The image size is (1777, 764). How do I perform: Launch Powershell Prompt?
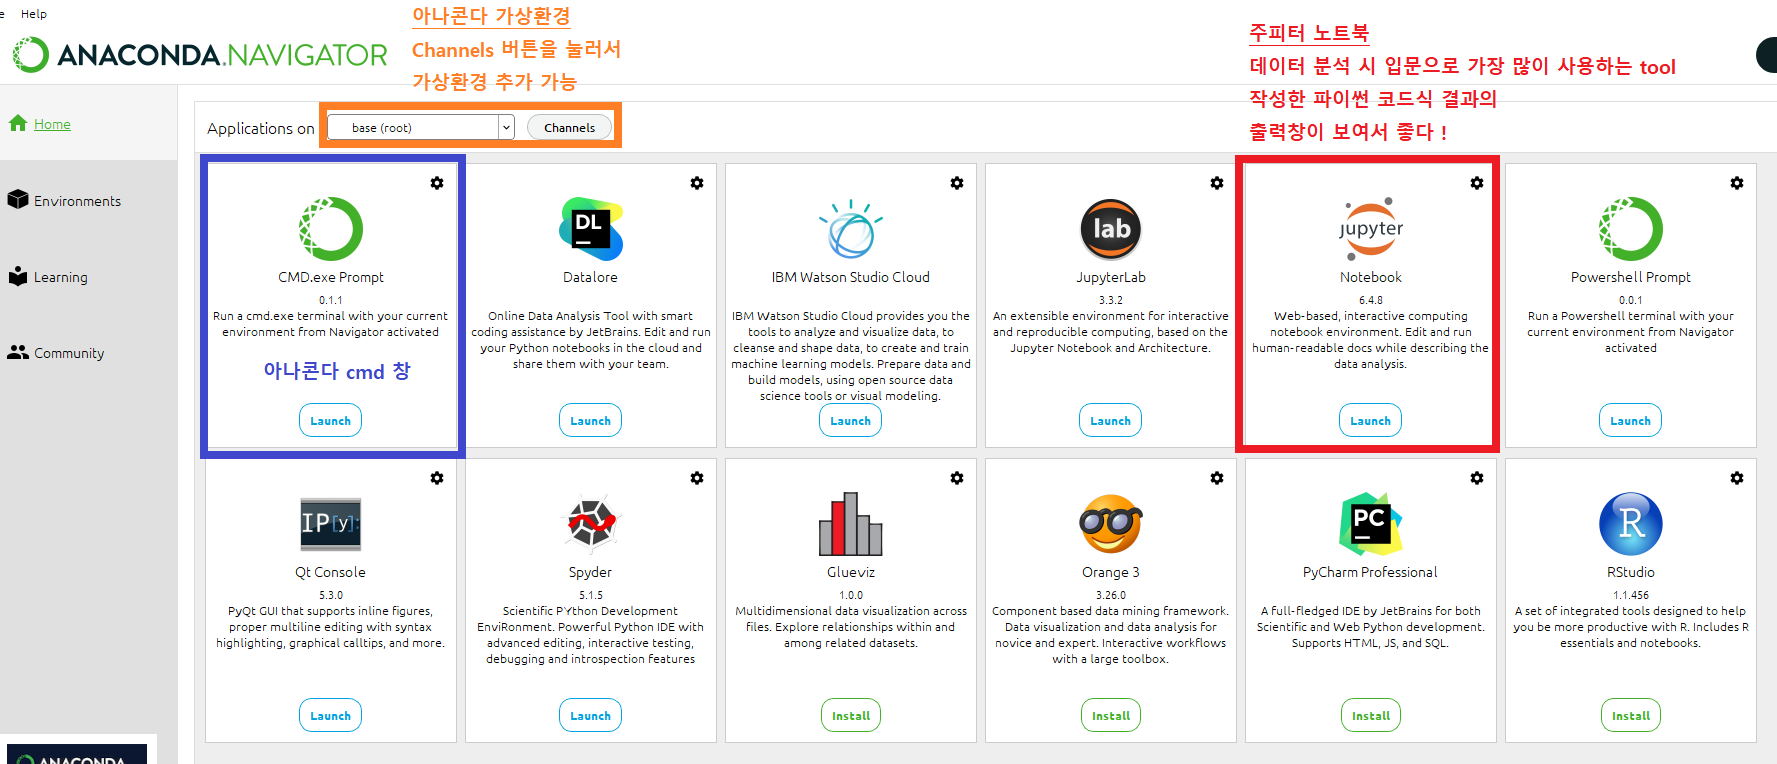pyautogui.click(x=1631, y=421)
